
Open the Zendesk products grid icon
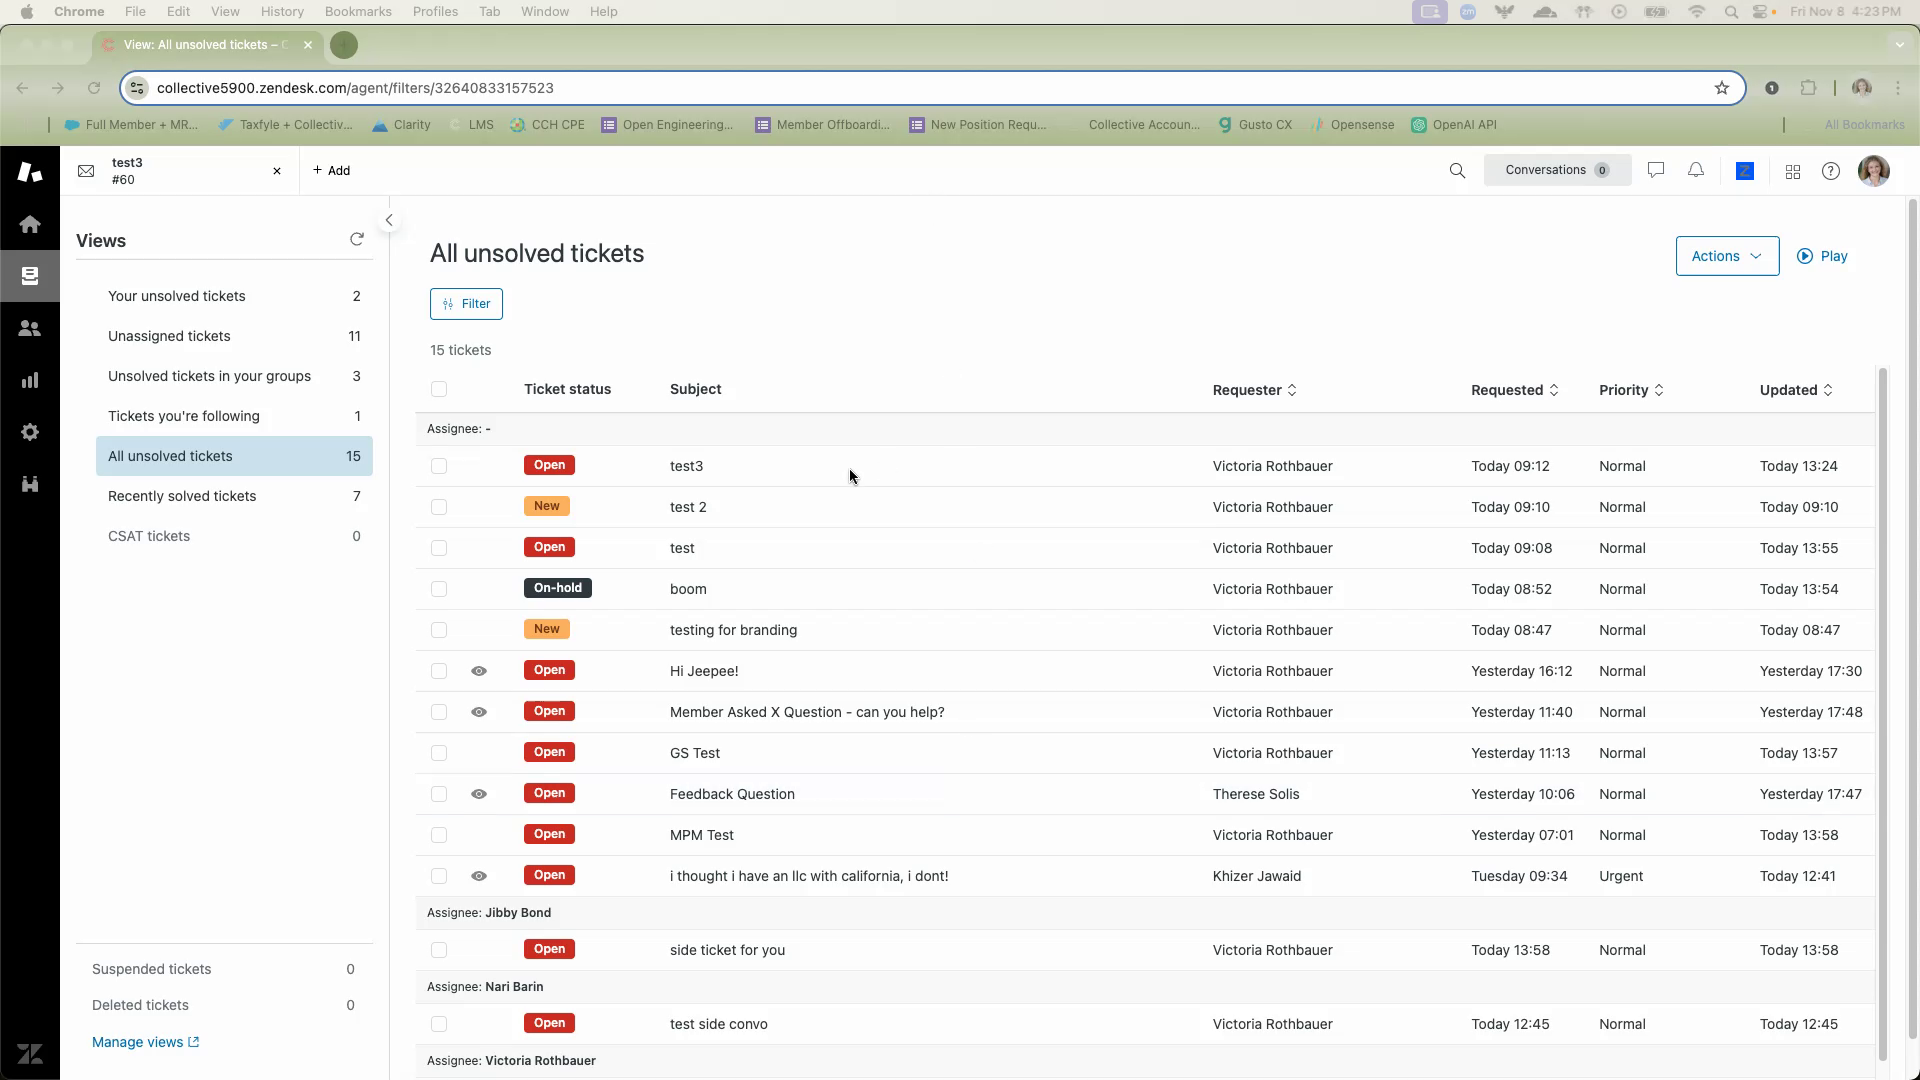click(1793, 172)
